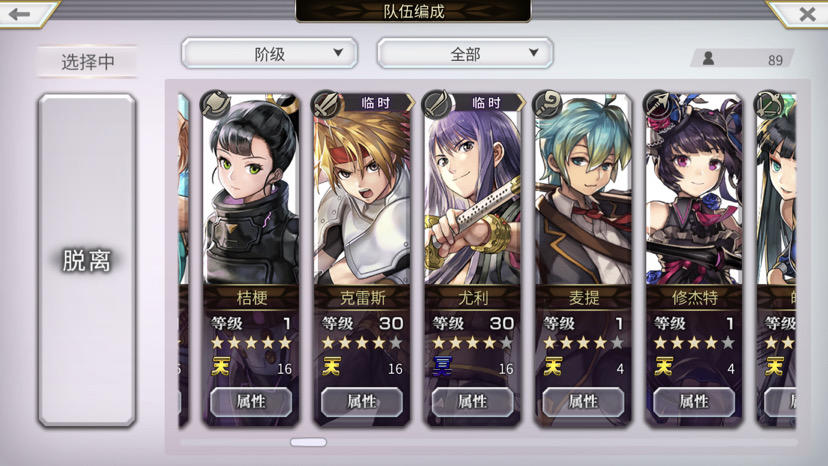Viewport: 828px width, 466px height.
Task: Close the 队伍编成 screen with X
Action: coord(806,14)
